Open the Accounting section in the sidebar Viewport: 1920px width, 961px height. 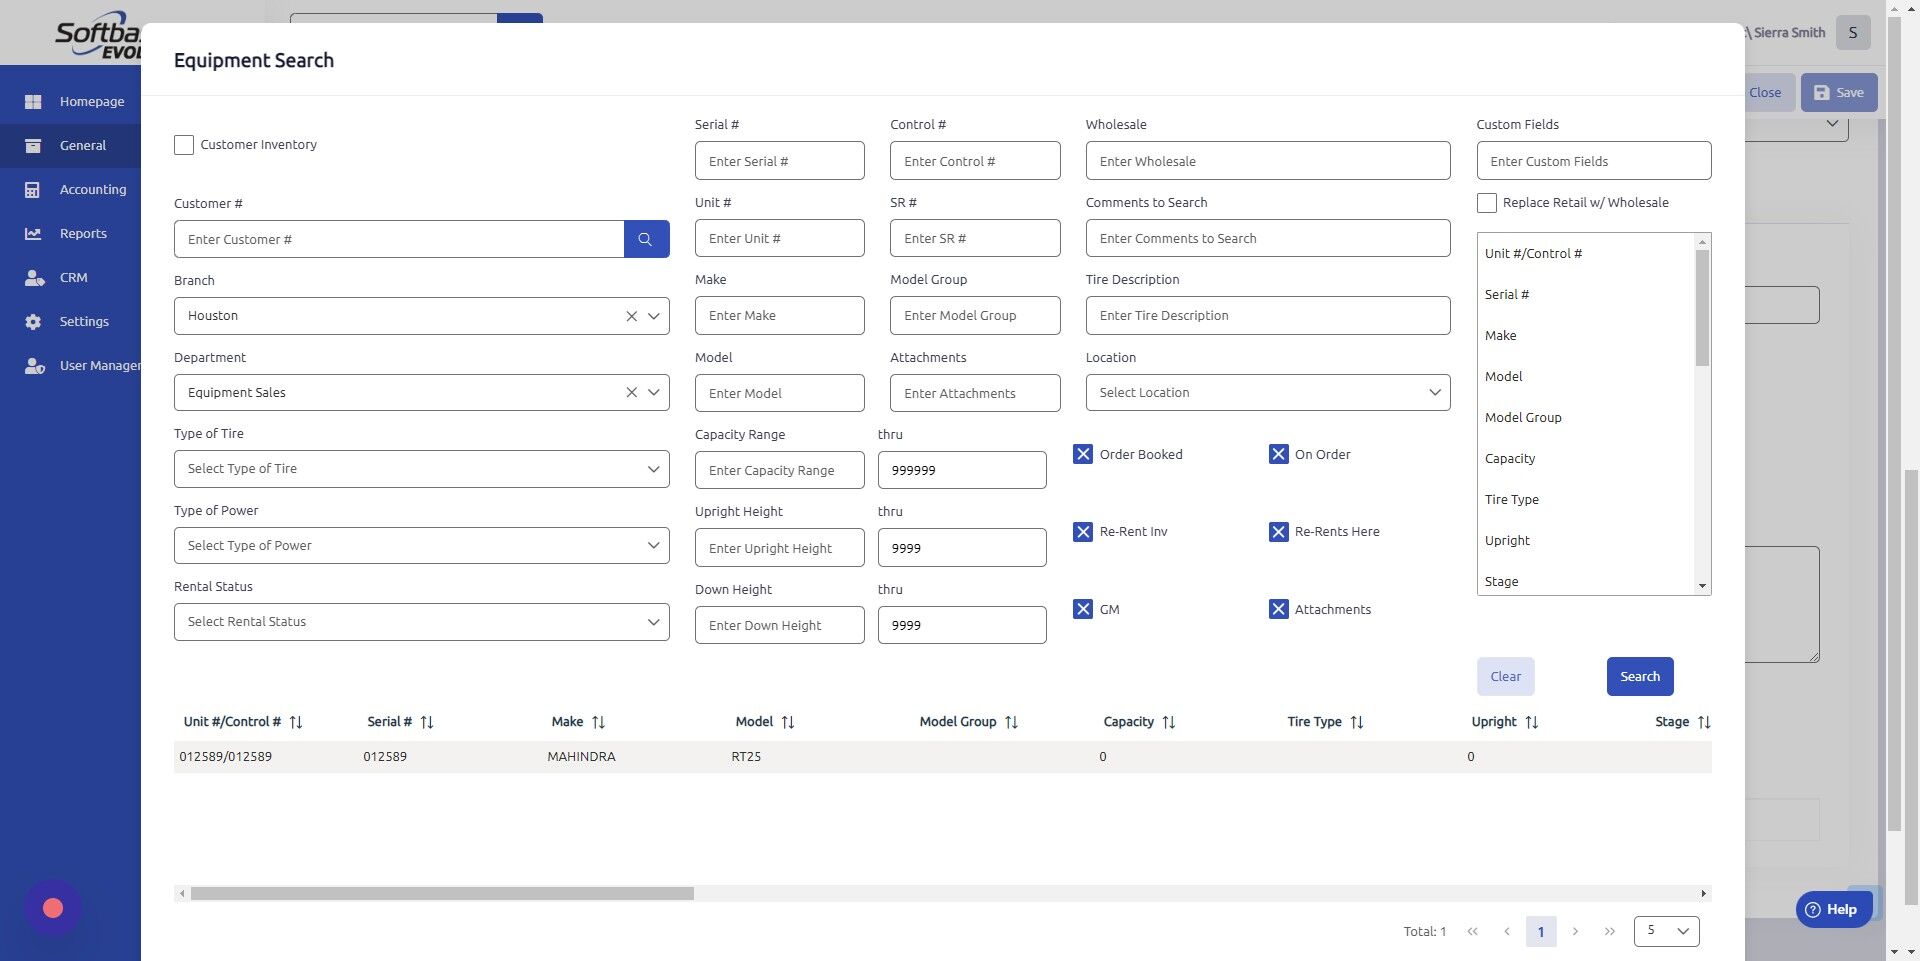[x=92, y=189]
